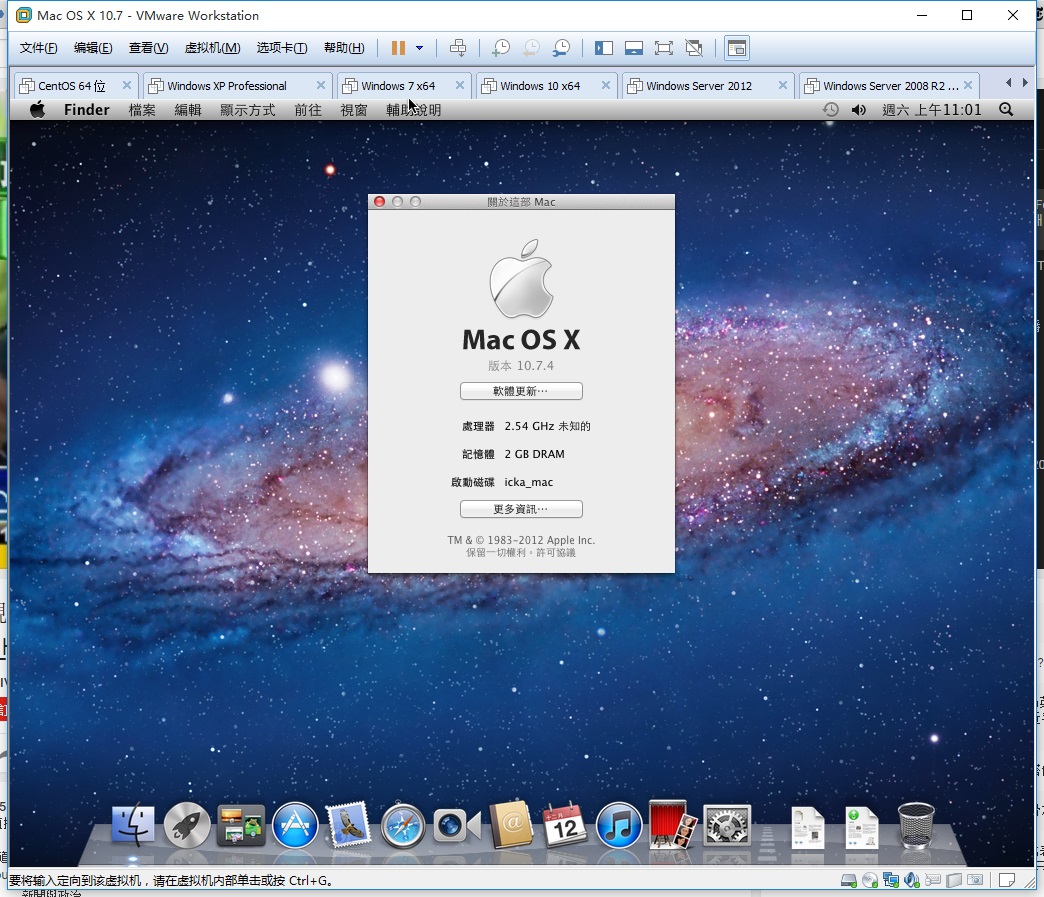Switch to the Windows XP Professional tab
This screenshot has width=1044, height=897.
(x=226, y=86)
